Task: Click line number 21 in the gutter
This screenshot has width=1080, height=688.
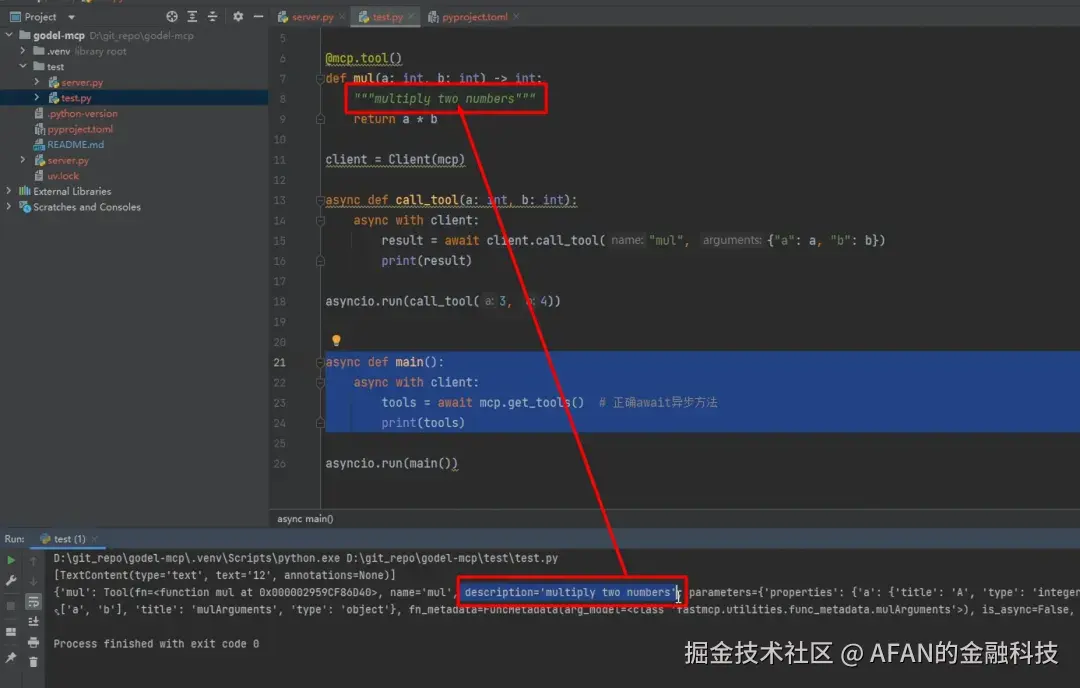Action: [x=279, y=362]
